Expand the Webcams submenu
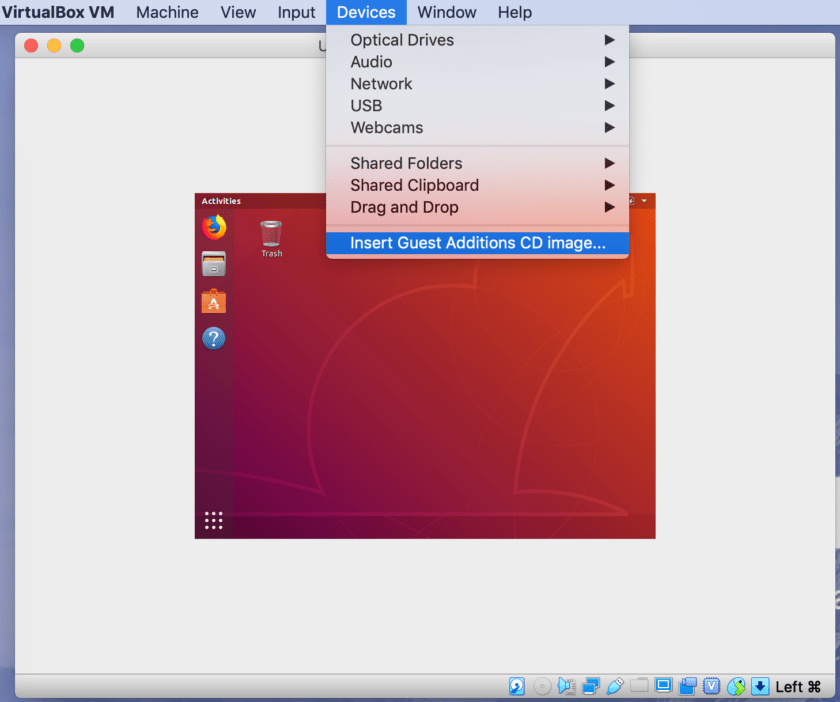 click(x=477, y=128)
